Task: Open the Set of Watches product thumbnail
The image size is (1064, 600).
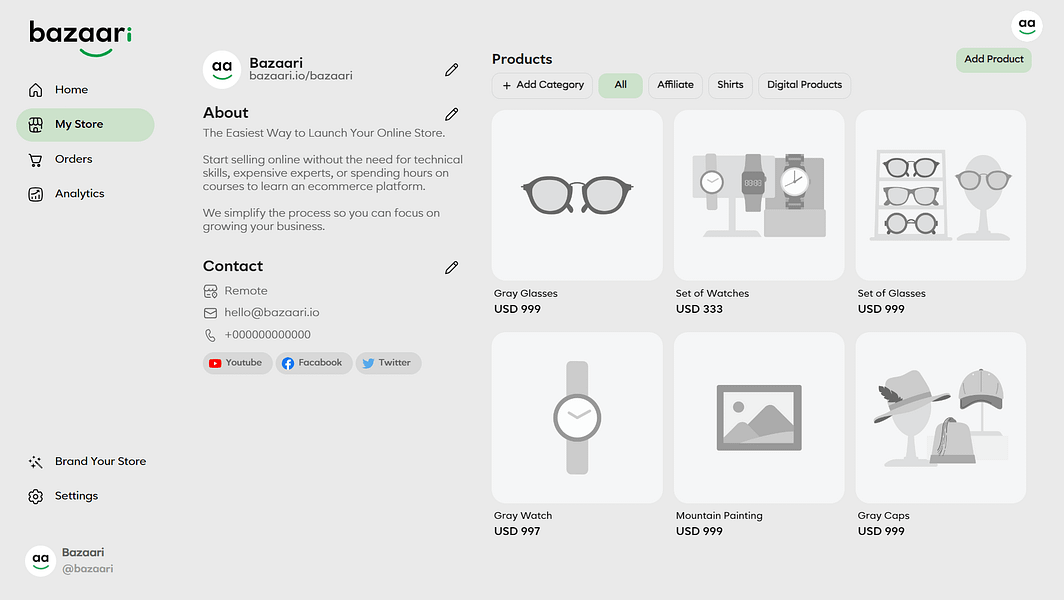Action: tap(759, 195)
